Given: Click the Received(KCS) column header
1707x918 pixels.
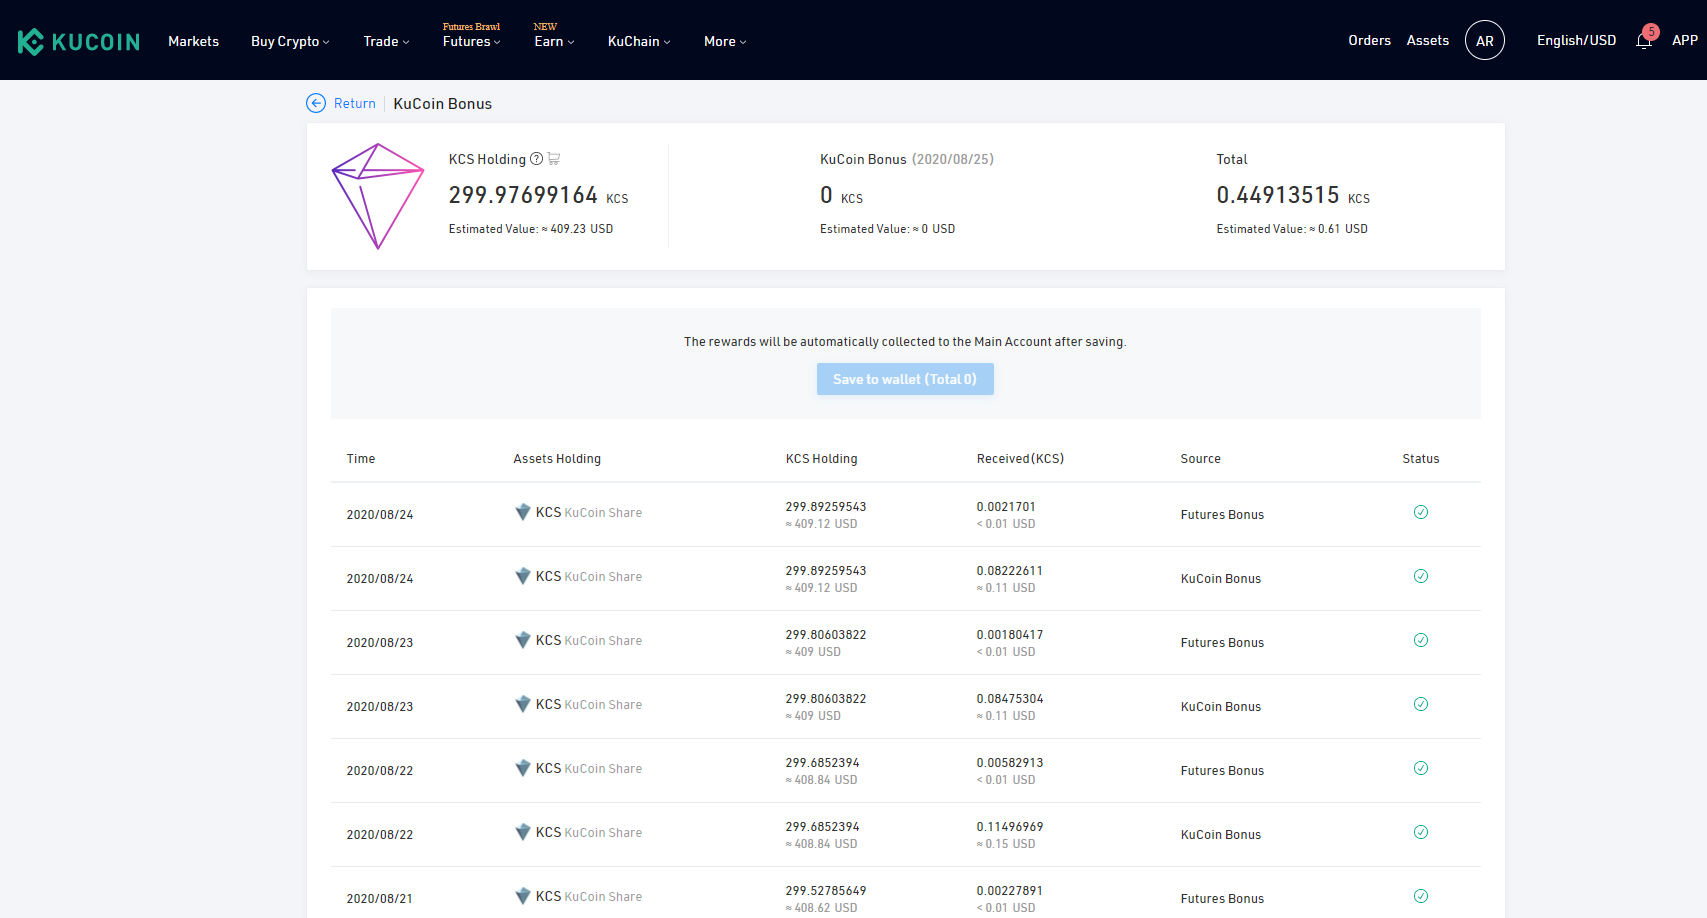Looking at the screenshot, I should point(1020,458).
